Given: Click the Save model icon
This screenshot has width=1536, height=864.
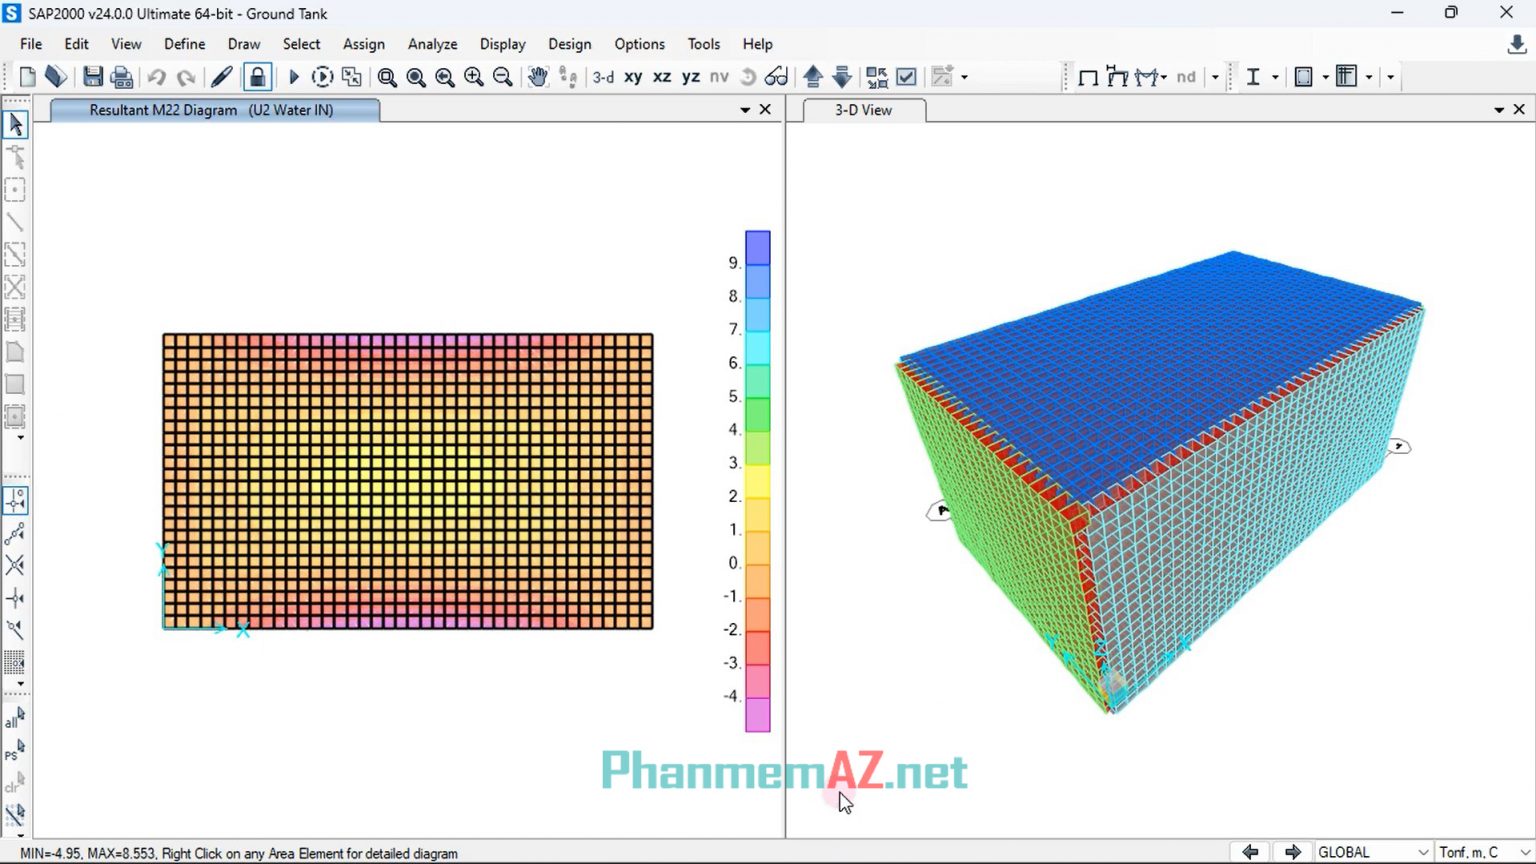Looking at the screenshot, I should click(93, 77).
